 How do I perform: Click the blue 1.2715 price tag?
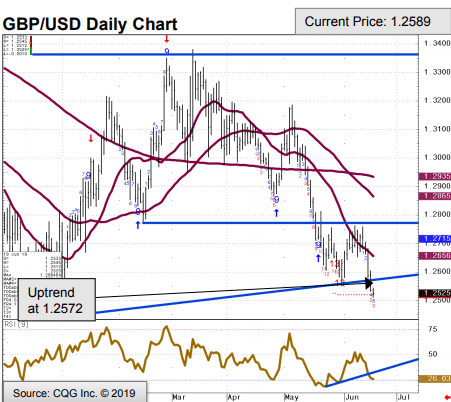coord(435,239)
